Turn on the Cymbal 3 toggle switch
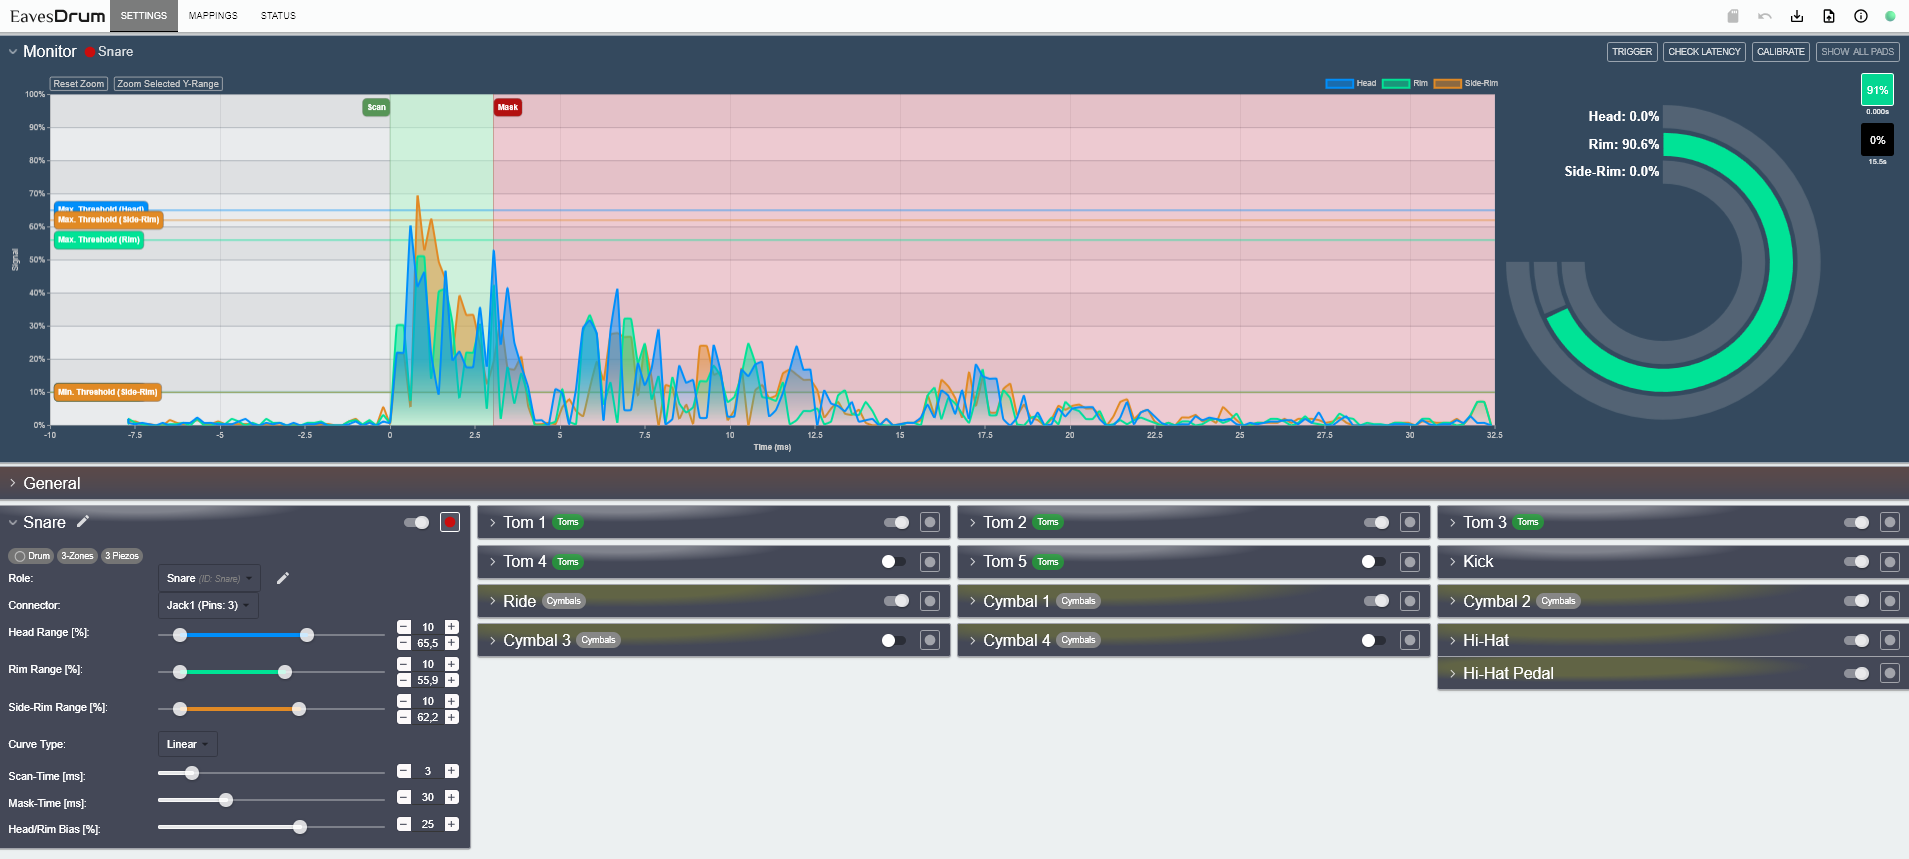The width and height of the screenshot is (1909, 859). pyautogui.click(x=894, y=640)
